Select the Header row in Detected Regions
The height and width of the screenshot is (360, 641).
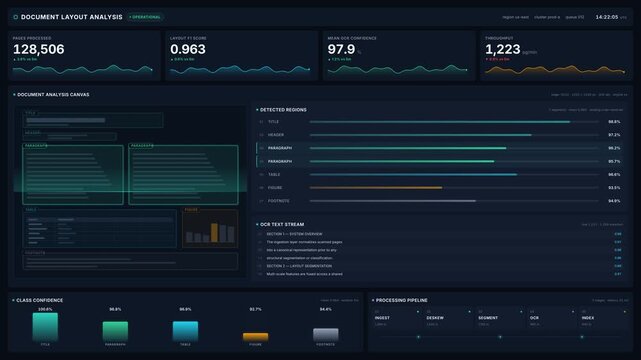tap(440, 135)
